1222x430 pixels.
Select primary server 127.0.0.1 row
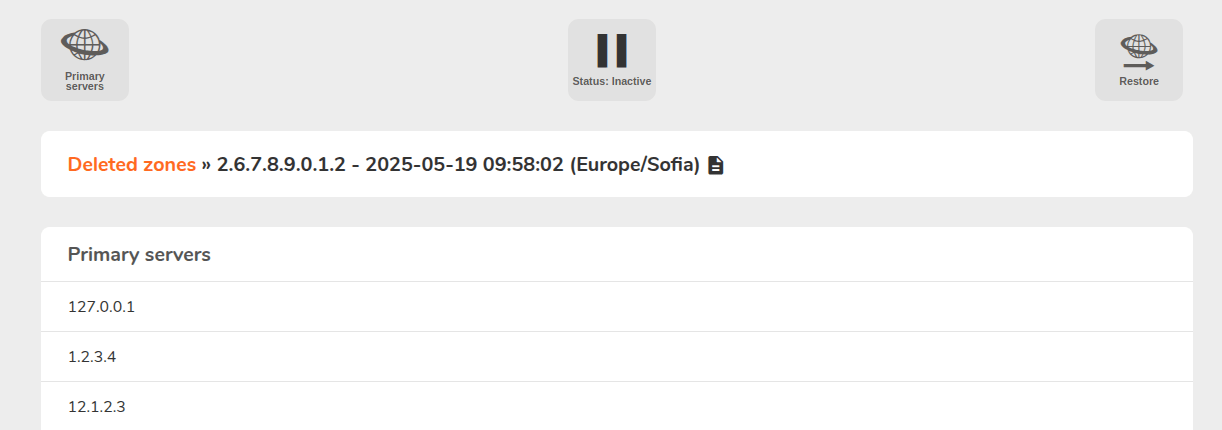[x=617, y=307]
